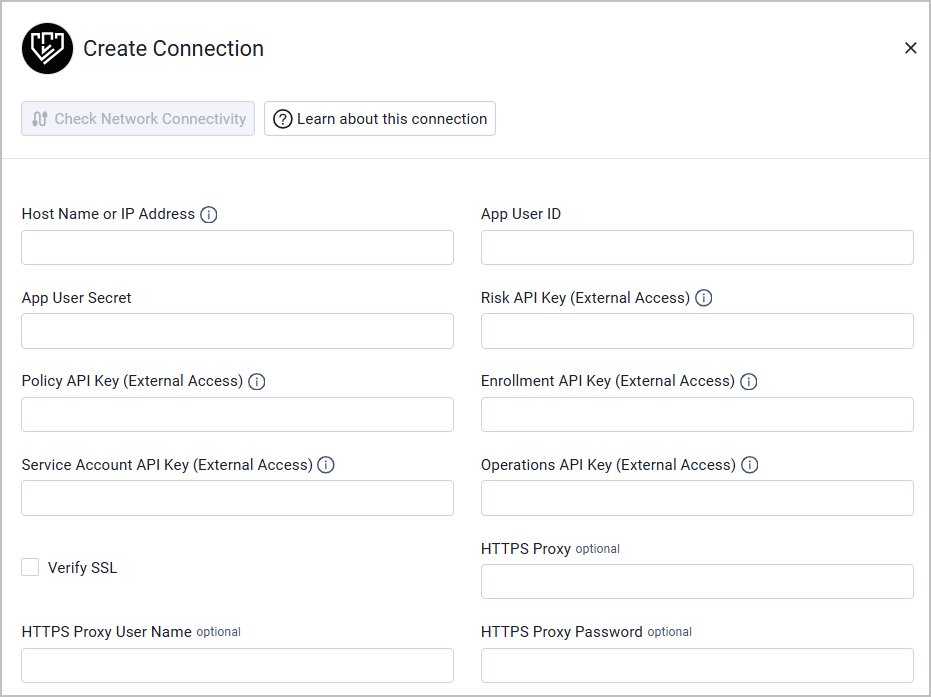This screenshot has width=931, height=697.
Task: Click the HTTPS Proxy Password field
Action: point(697,665)
